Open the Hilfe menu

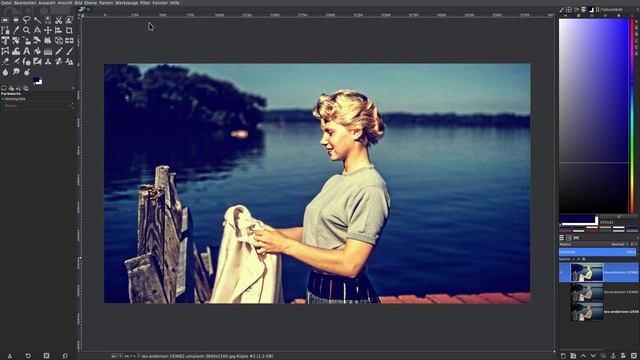(174, 2)
